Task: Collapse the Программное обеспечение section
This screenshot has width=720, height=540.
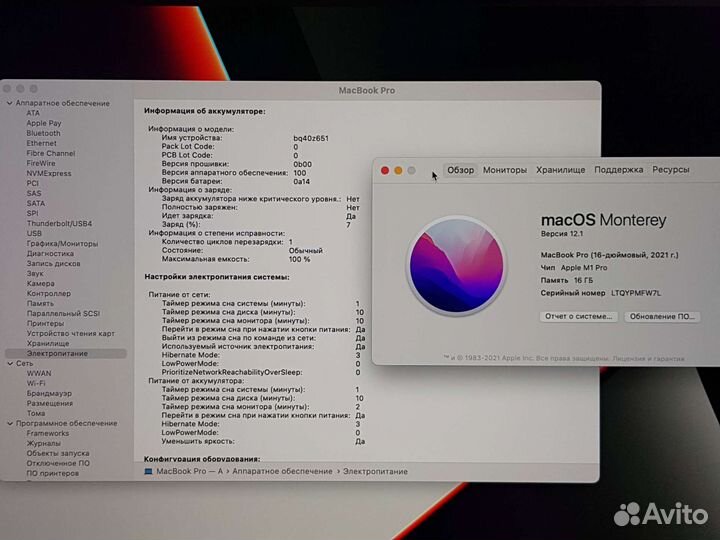Action: pos(10,423)
